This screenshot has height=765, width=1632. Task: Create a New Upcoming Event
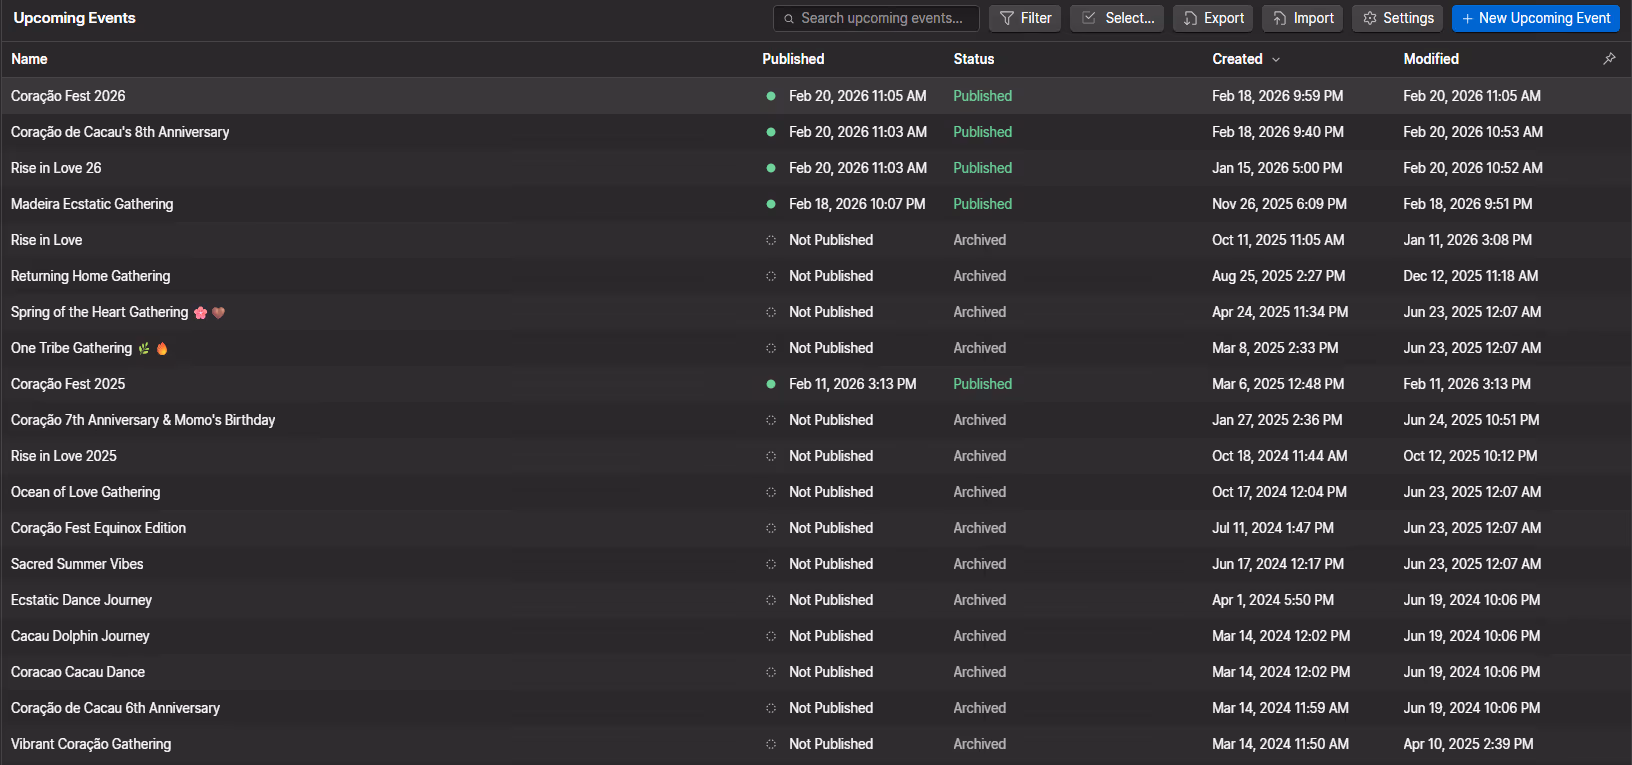click(x=1535, y=18)
